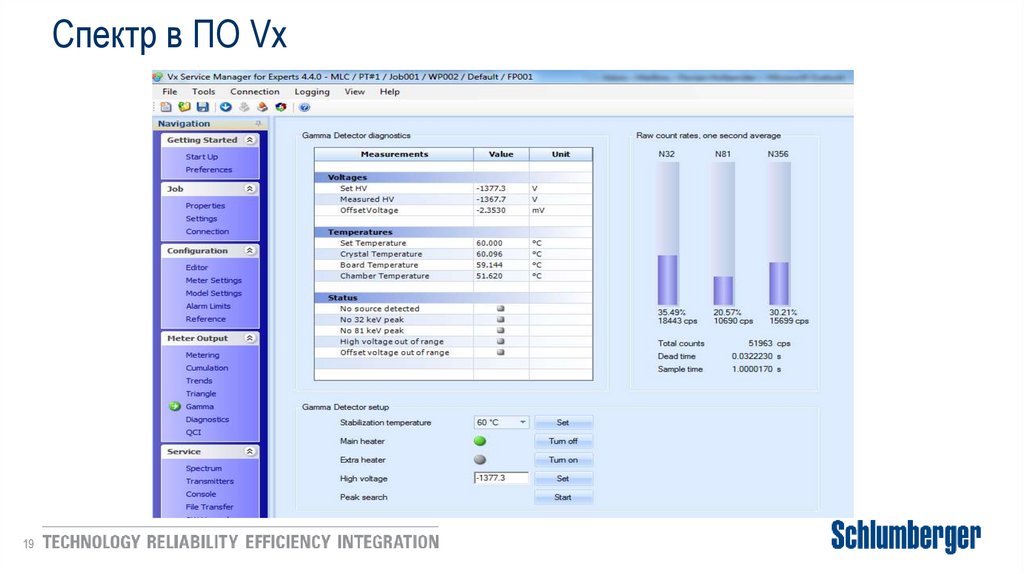The width and height of the screenshot is (1024, 574).
Task: Click the multicolored circular toolbar icon
Action: pyautogui.click(x=281, y=107)
